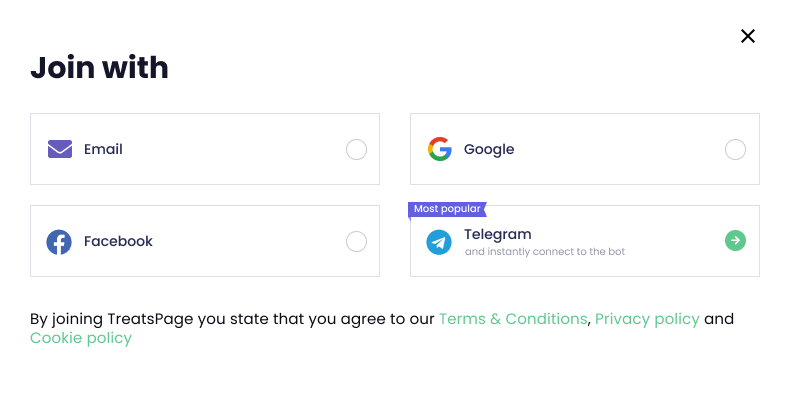Select the Email radio button

356,150
